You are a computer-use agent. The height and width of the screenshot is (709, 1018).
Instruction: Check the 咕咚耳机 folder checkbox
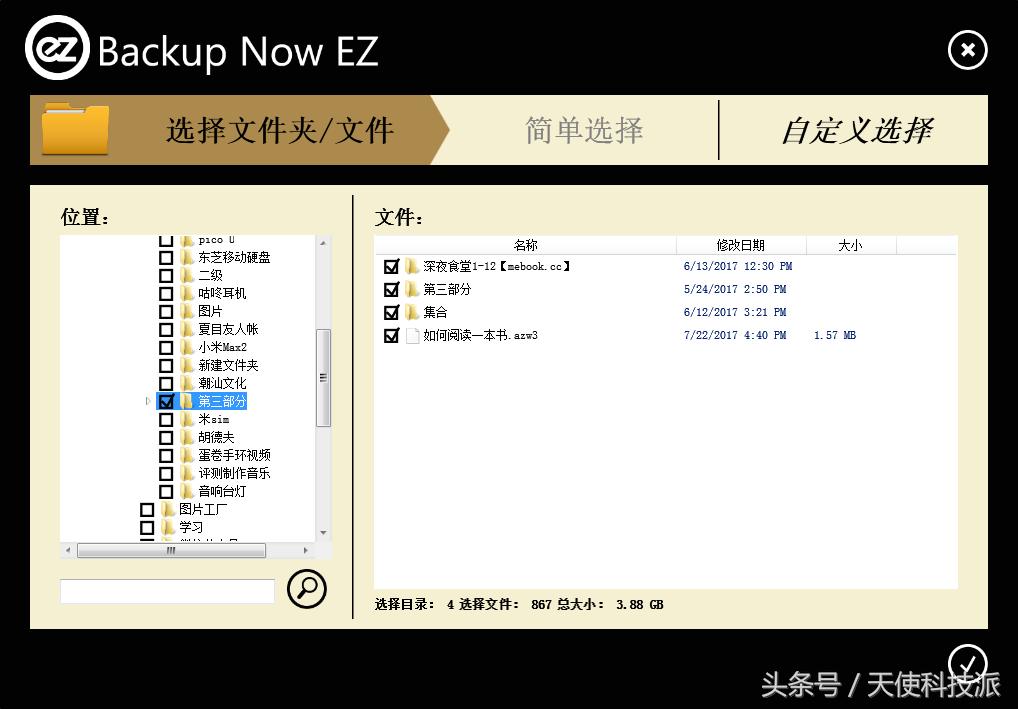pyautogui.click(x=166, y=293)
